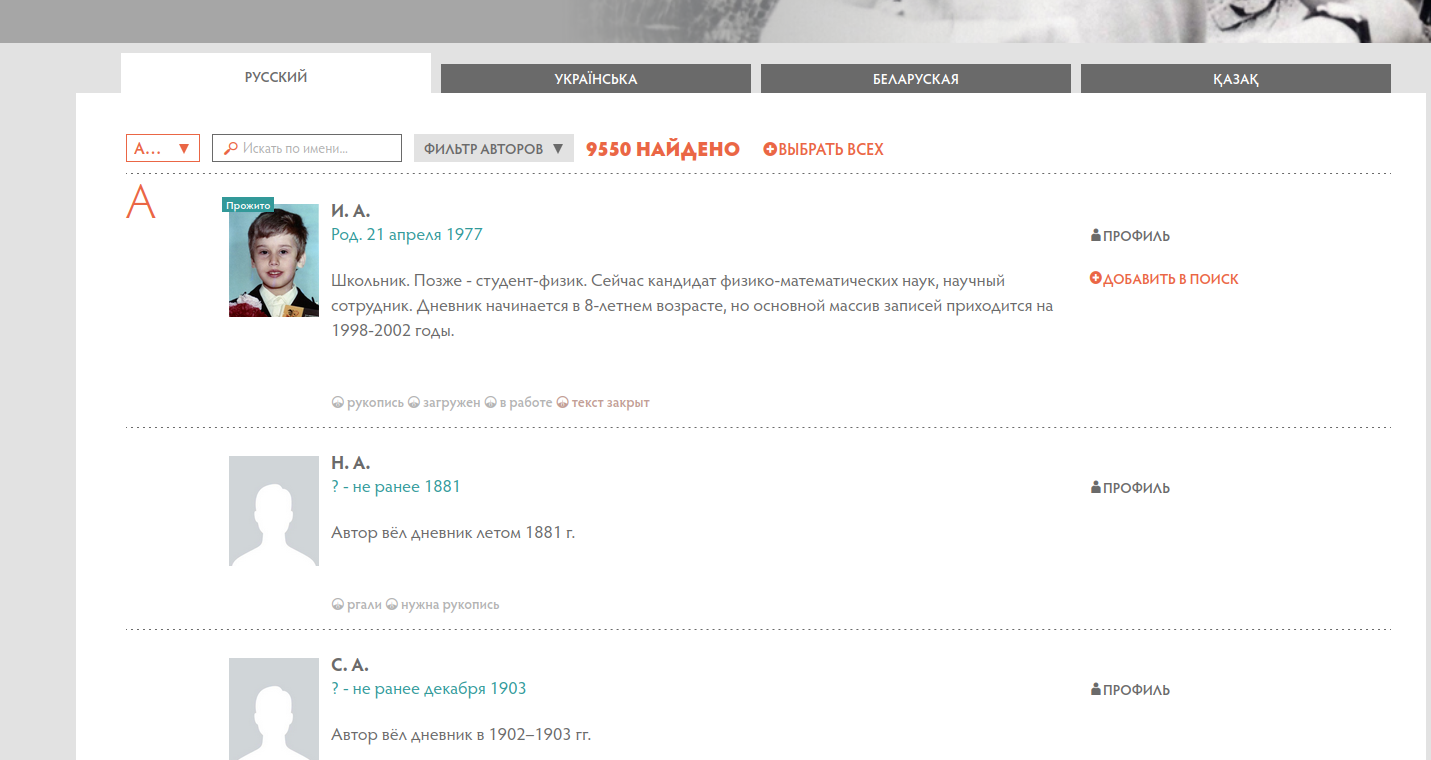Screen dimensions: 1431x760
Task: Open the ҚАЗАҚ language tab
Action: [x=1235, y=79]
